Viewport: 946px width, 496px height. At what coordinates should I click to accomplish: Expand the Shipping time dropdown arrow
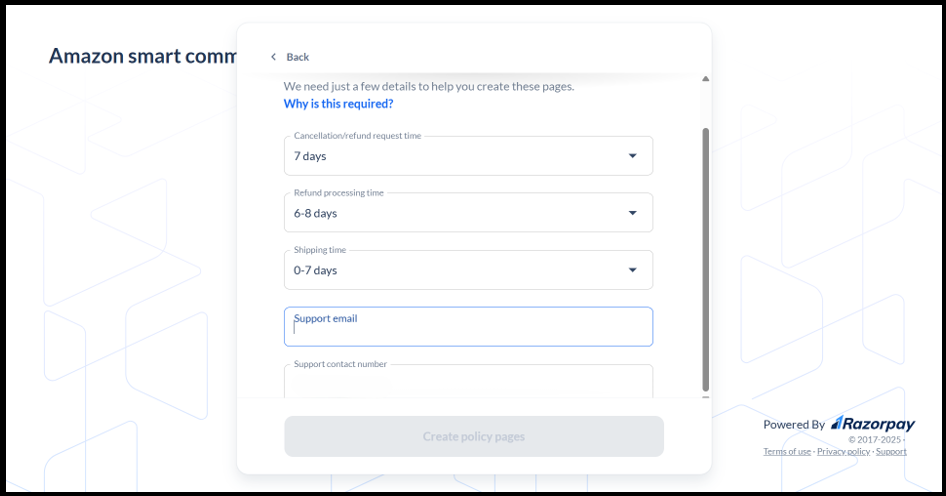point(632,270)
